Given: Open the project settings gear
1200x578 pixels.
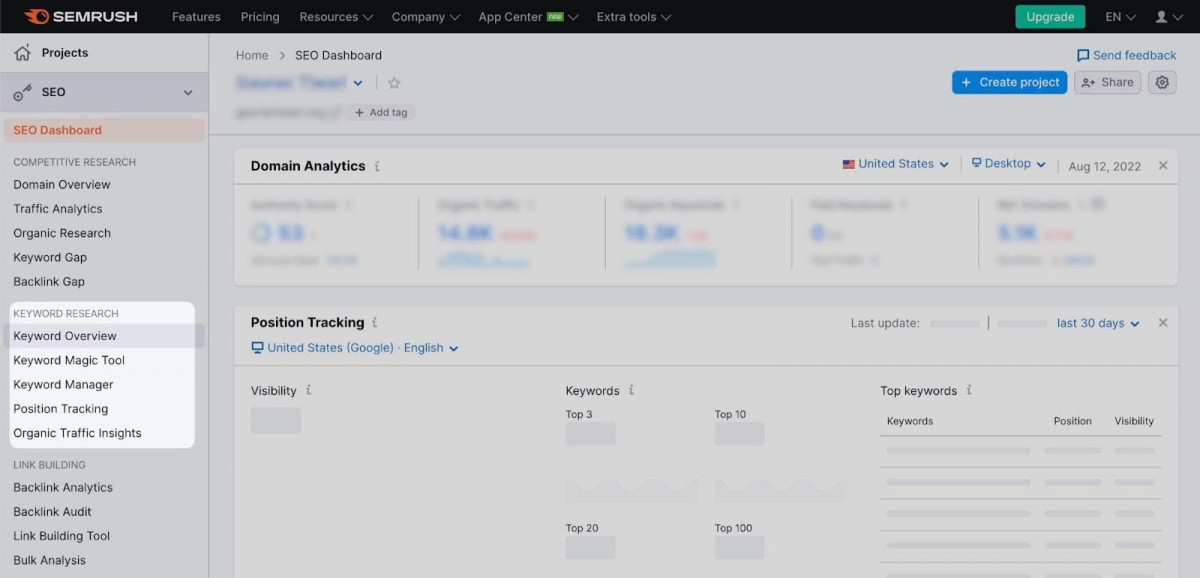Looking at the screenshot, I should (x=1162, y=82).
